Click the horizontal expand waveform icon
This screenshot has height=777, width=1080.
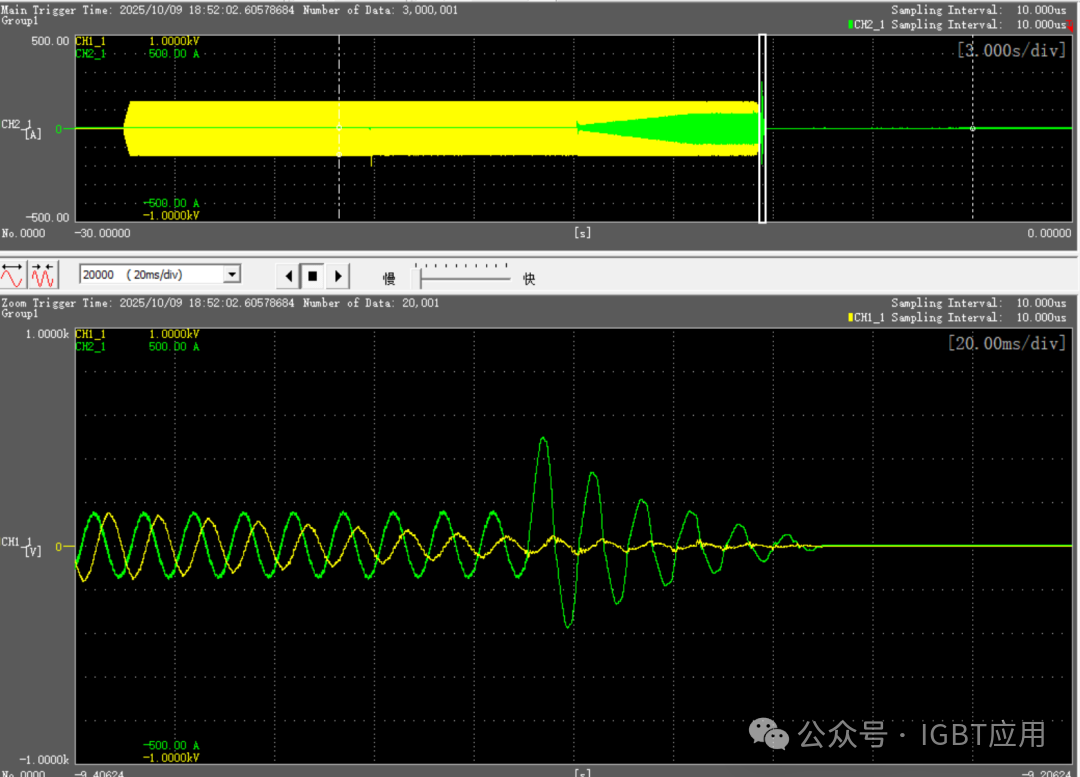(x=12, y=275)
